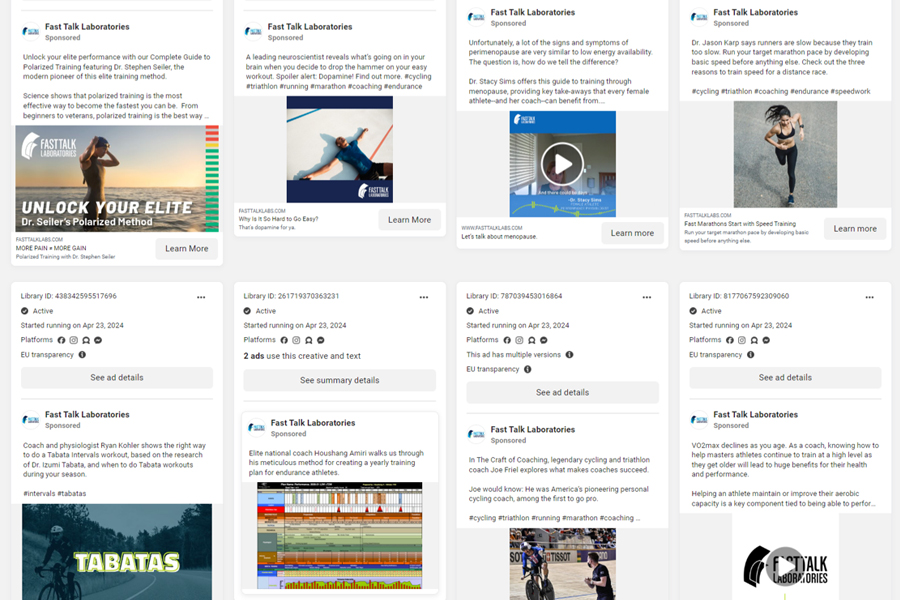Click the #intervals #tabatas hashtag line

pos(55,494)
